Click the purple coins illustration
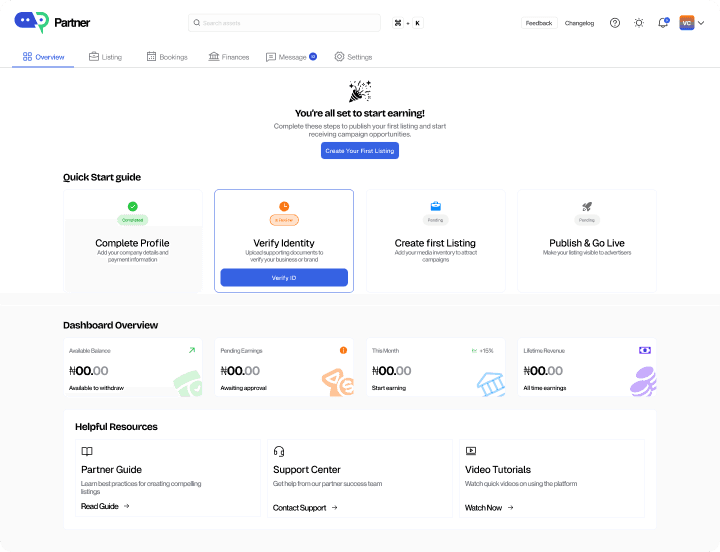720x552 pixels. pyautogui.click(x=643, y=382)
